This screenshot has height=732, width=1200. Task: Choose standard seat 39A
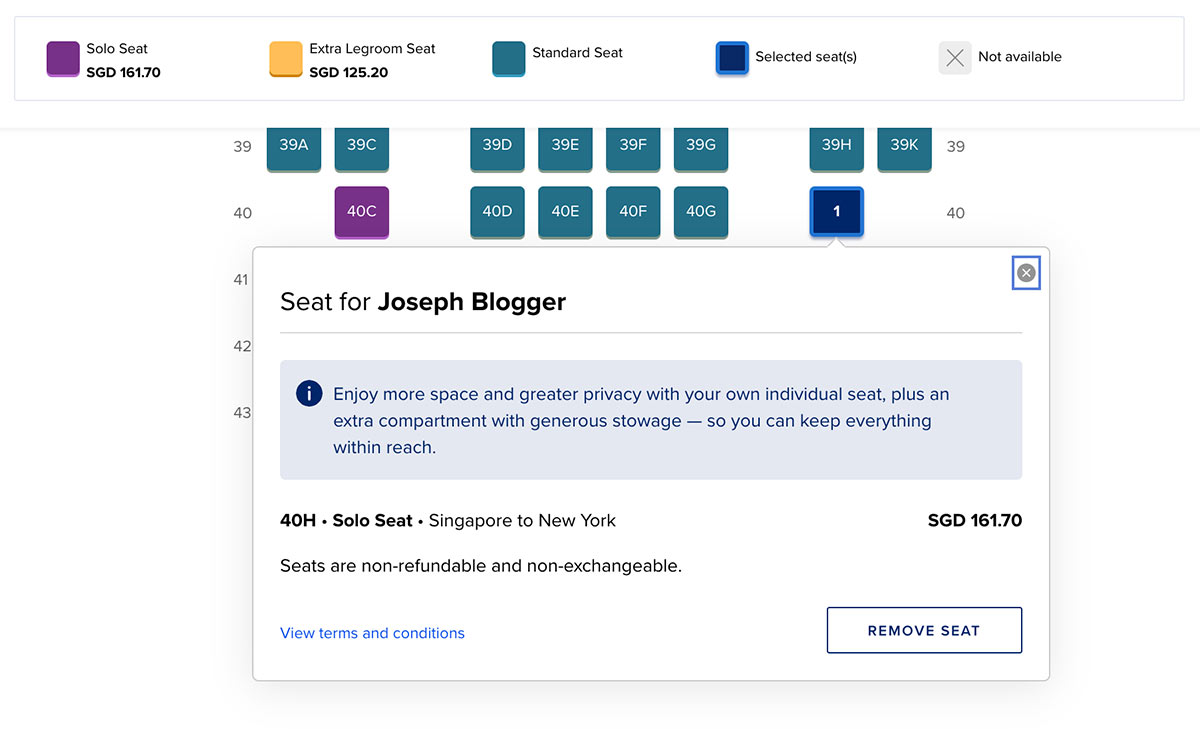(x=293, y=146)
